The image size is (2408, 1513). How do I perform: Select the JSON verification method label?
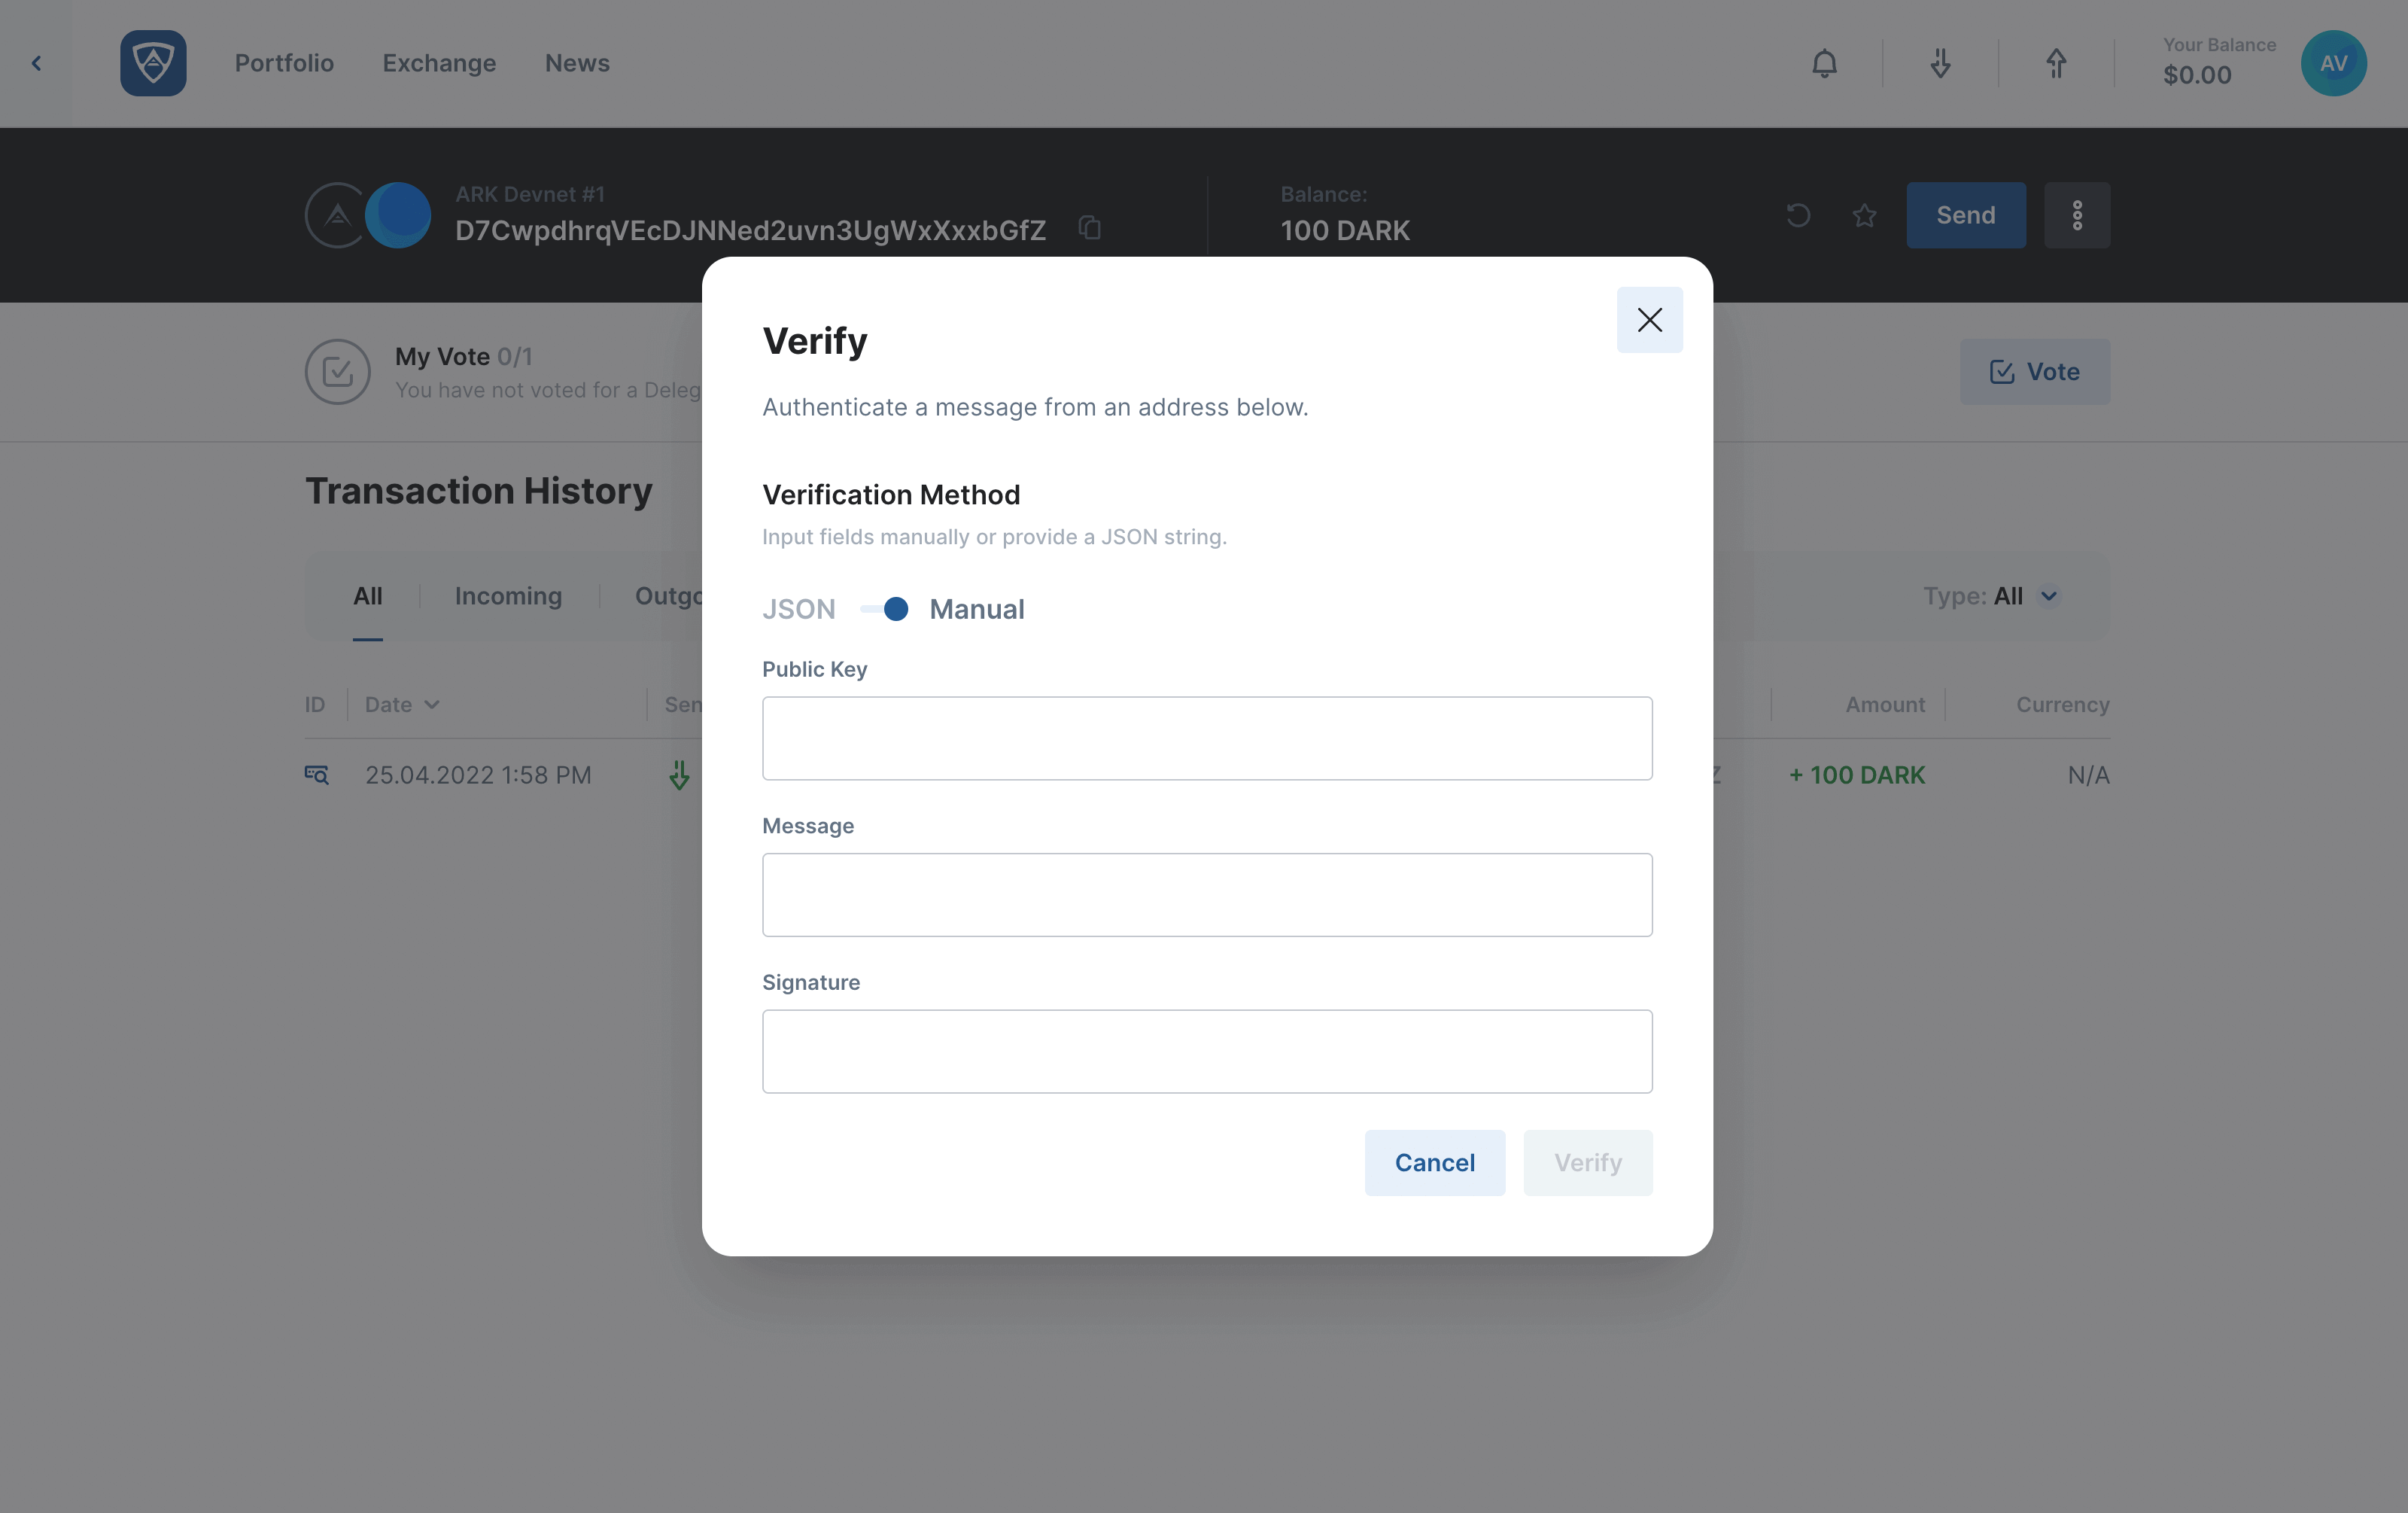[799, 609]
